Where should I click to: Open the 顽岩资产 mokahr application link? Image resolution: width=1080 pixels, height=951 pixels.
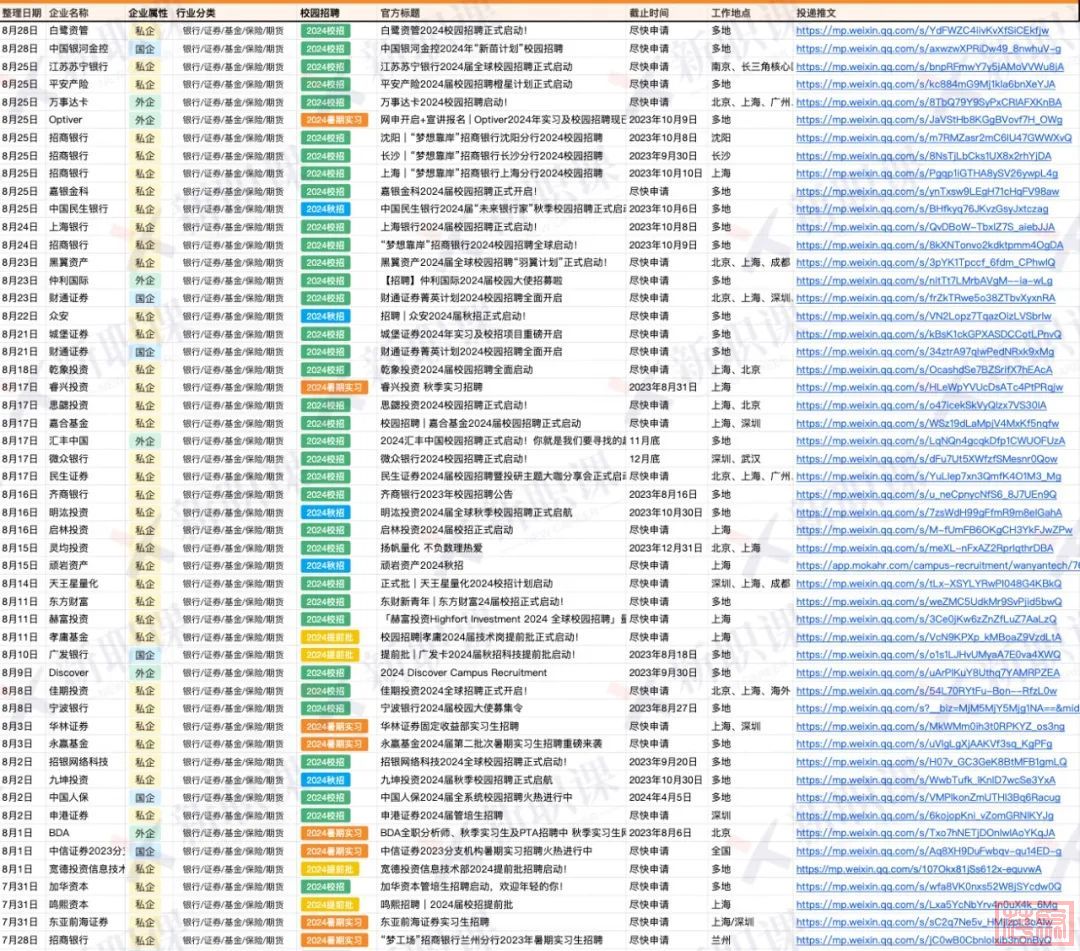pyautogui.click(x=938, y=565)
